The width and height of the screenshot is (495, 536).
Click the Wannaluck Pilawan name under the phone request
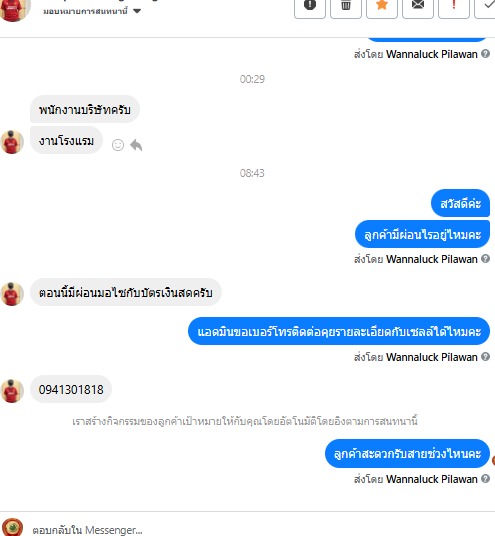click(x=432, y=357)
